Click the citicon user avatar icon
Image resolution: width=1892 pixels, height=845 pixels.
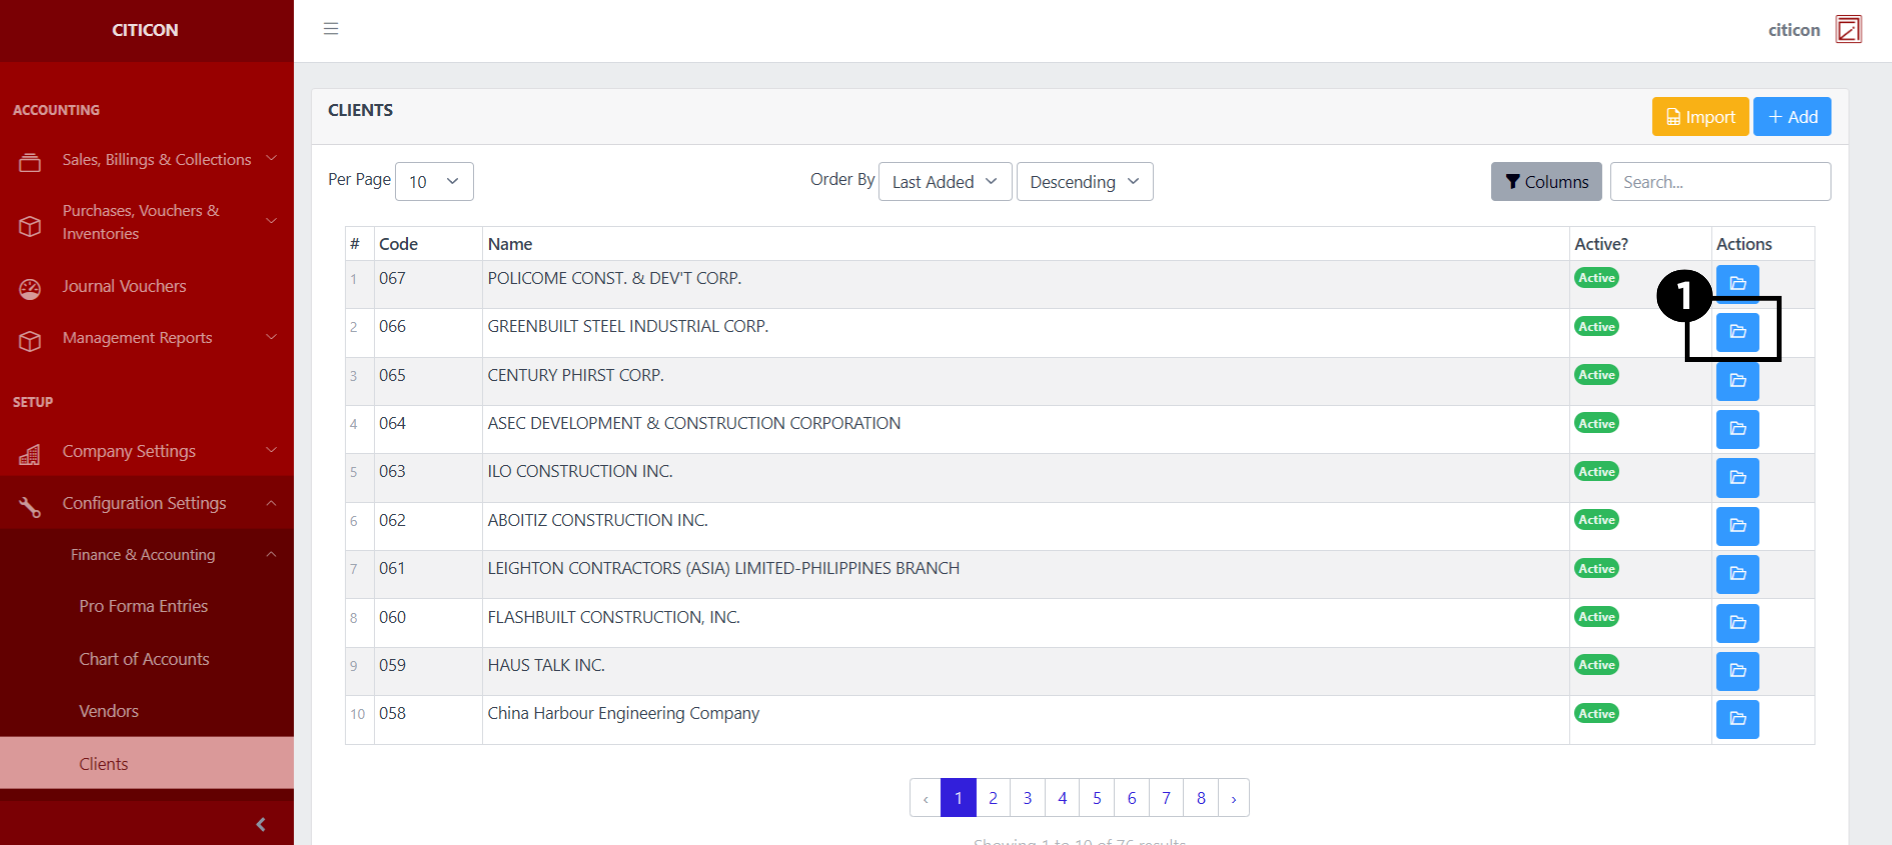[1848, 30]
